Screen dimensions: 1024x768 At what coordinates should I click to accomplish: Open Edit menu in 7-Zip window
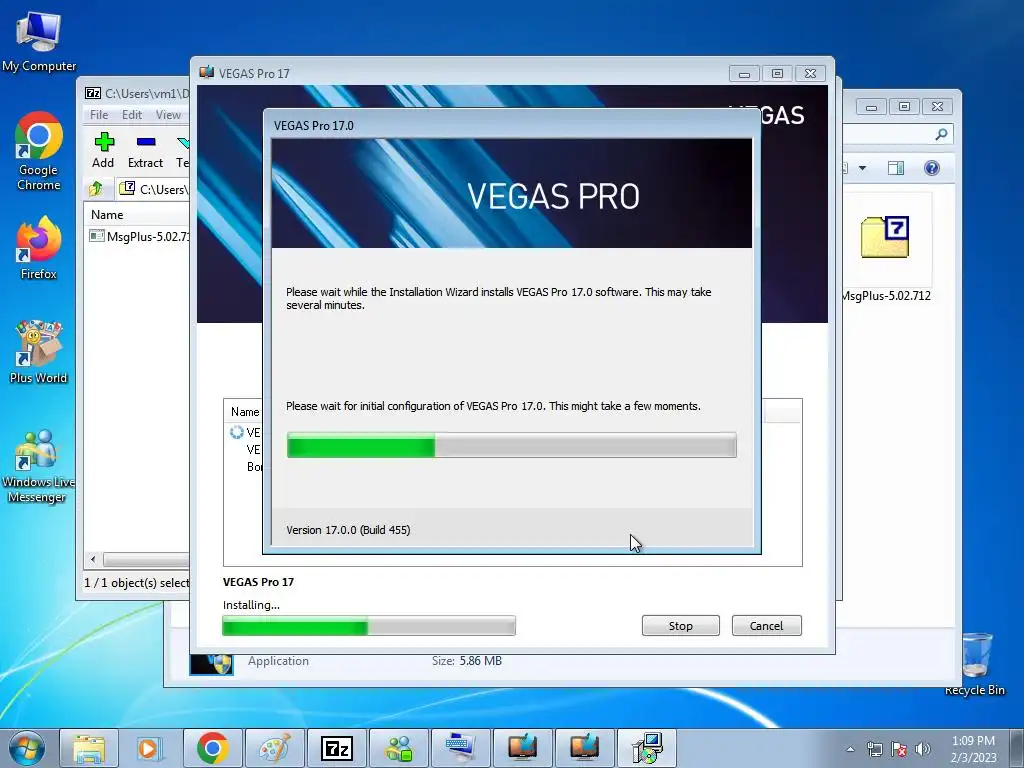click(131, 115)
